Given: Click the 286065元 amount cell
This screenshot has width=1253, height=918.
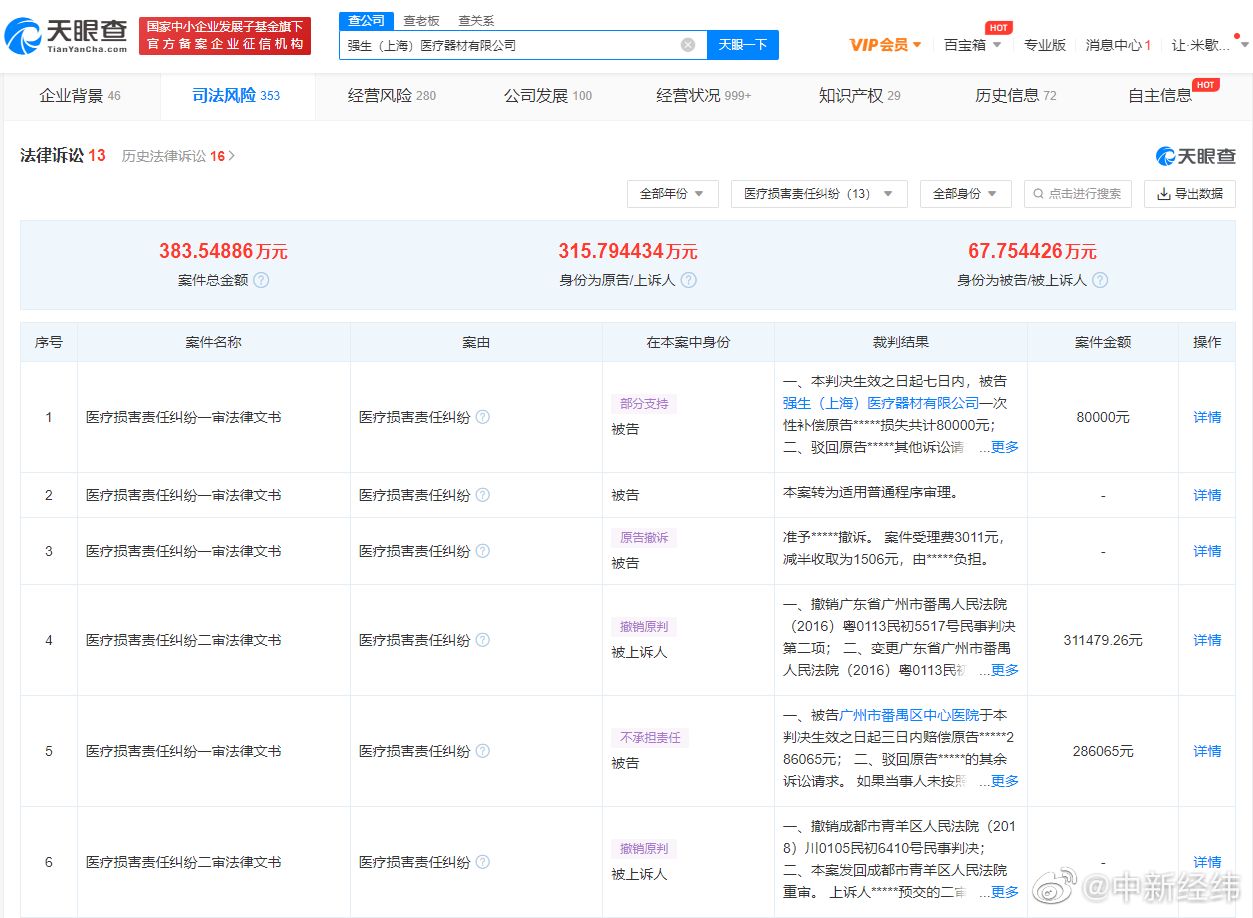Looking at the screenshot, I should (x=1103, y=751).
